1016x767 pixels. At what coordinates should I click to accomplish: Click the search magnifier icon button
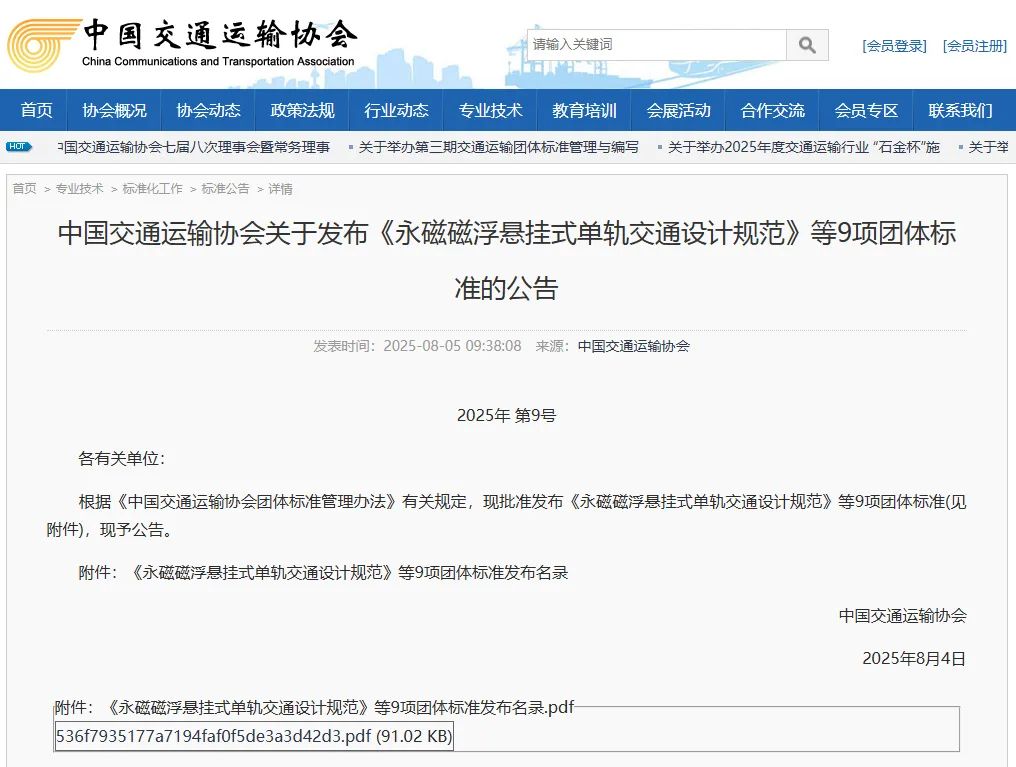[807, 45]
